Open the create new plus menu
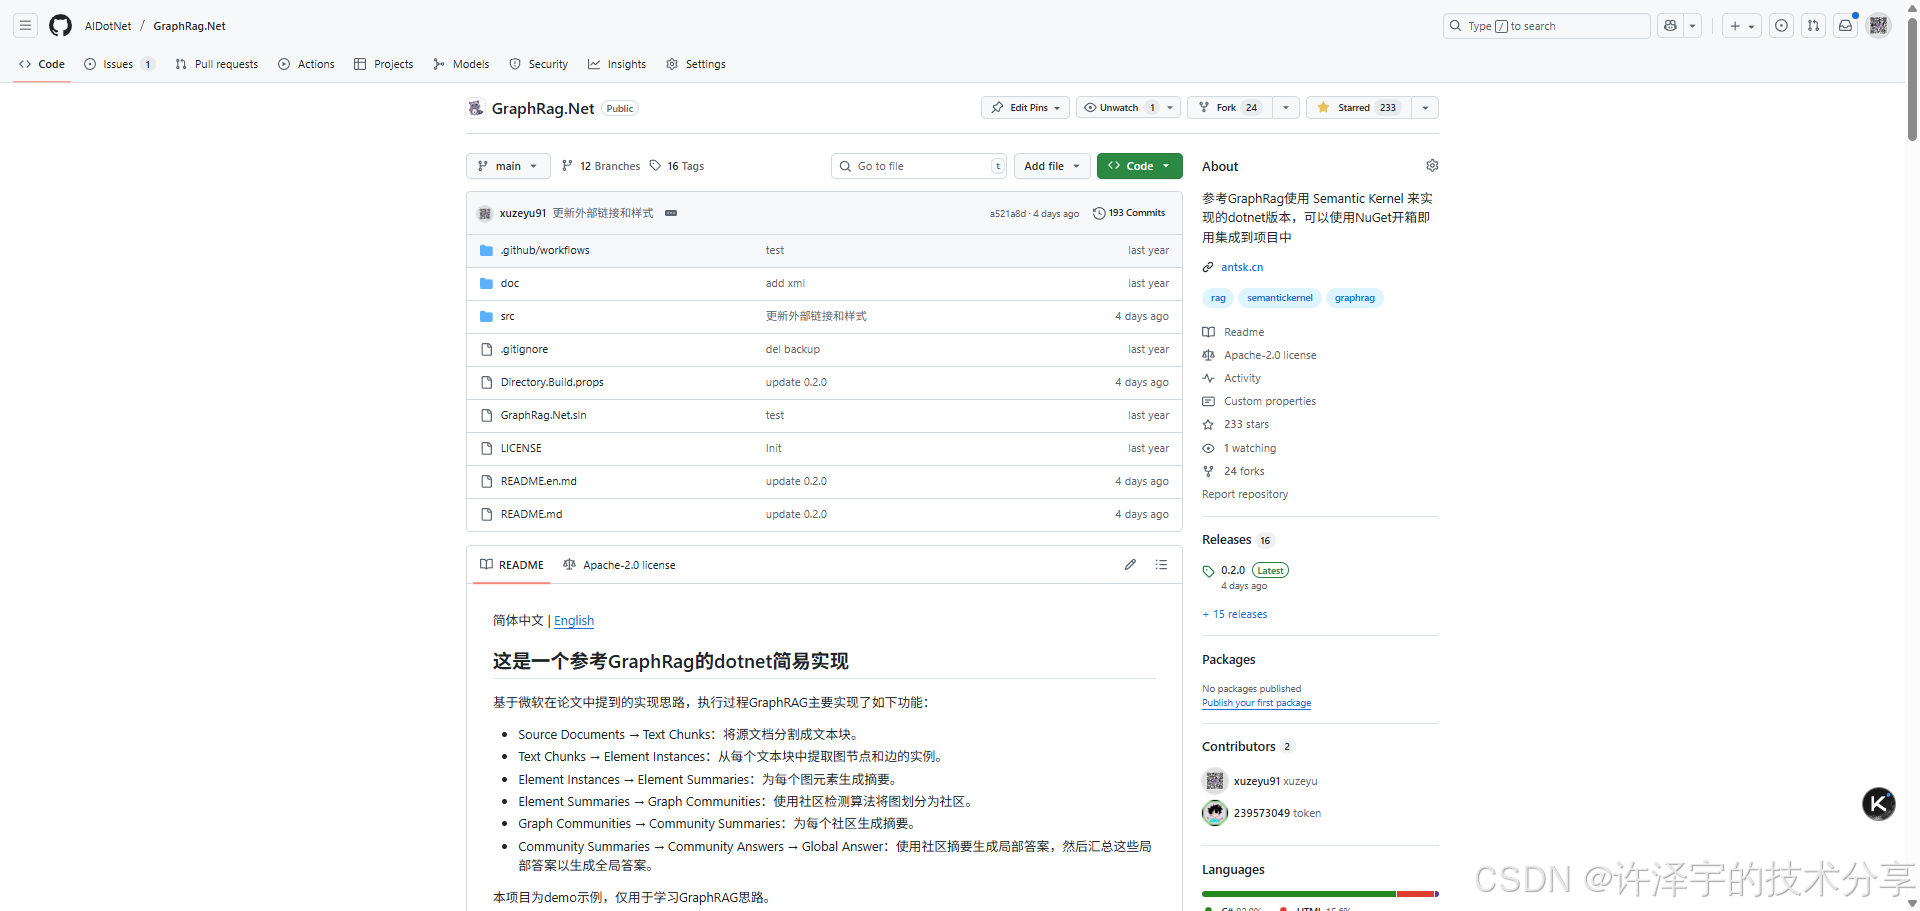 [1741, 26]
